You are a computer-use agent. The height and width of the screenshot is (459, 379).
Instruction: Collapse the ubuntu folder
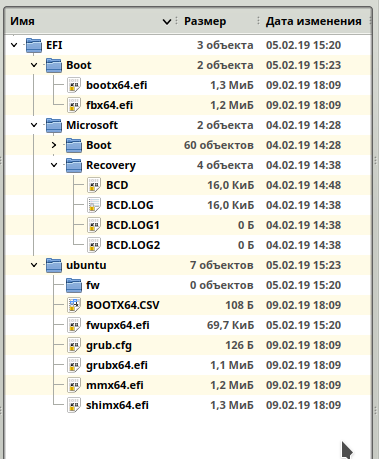34,265
